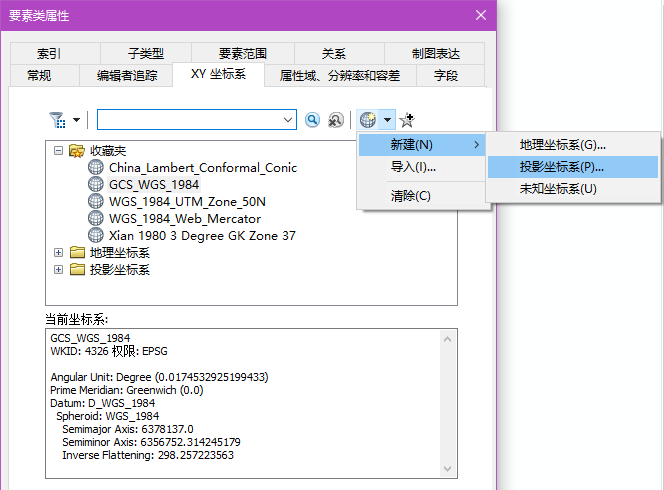
Task: Choose 清除(C) from the menu
Action: pos(421,196)
